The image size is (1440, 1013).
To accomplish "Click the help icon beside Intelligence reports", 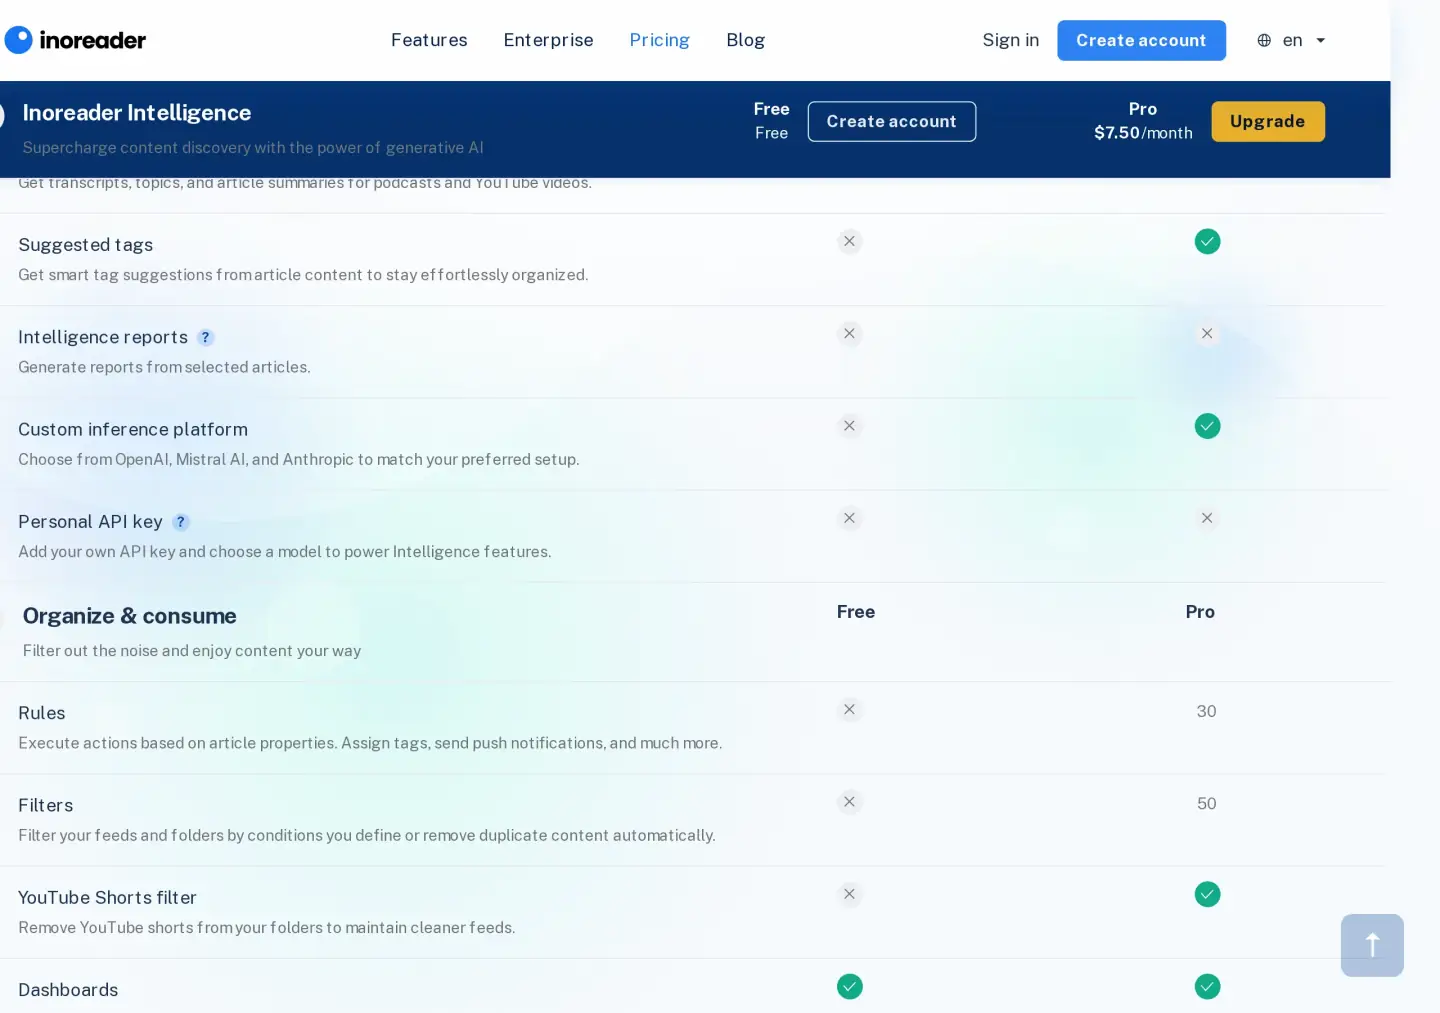I will [205, 338].
